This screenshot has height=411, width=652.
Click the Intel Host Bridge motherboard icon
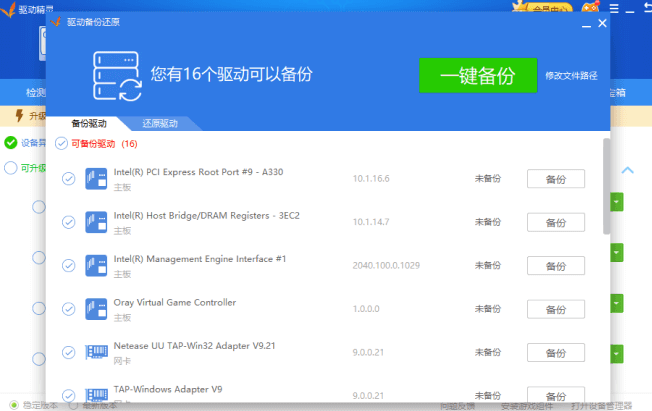[96, 222]
